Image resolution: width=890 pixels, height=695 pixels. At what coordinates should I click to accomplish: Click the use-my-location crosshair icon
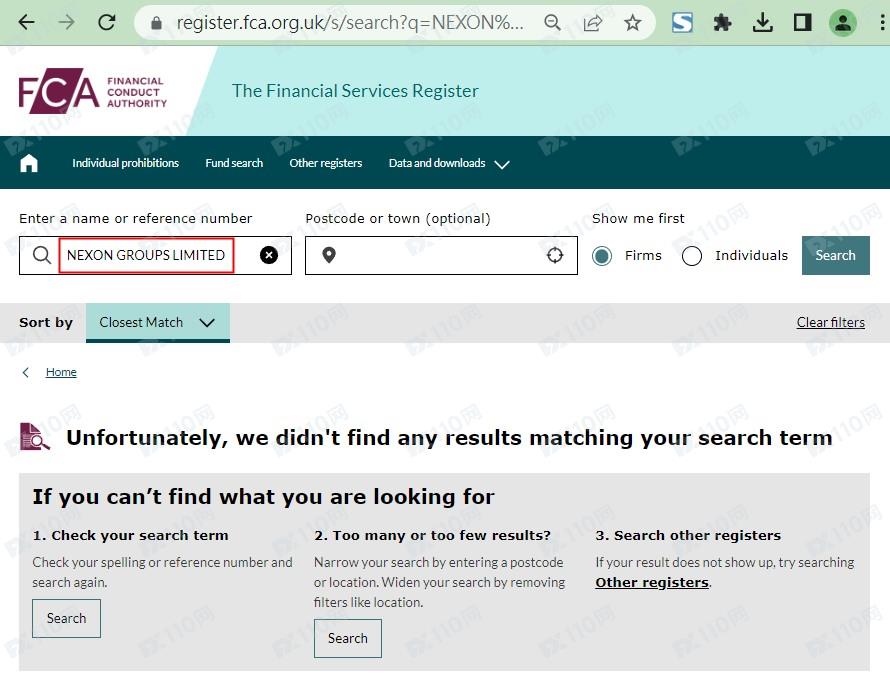tap(555, 255)
